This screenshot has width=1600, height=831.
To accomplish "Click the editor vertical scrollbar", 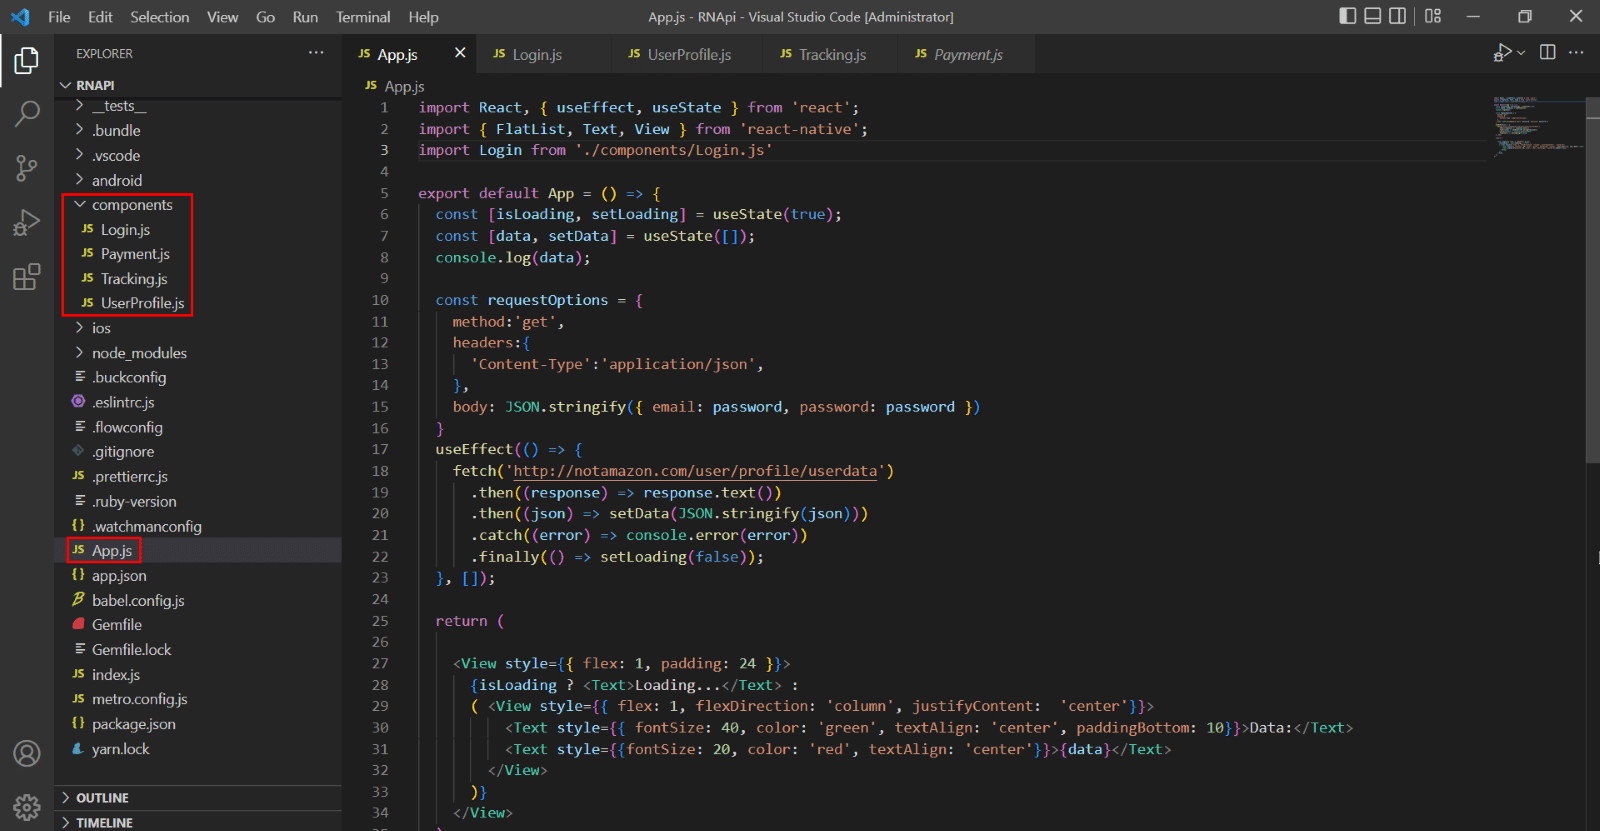I will coord(1593,280).
